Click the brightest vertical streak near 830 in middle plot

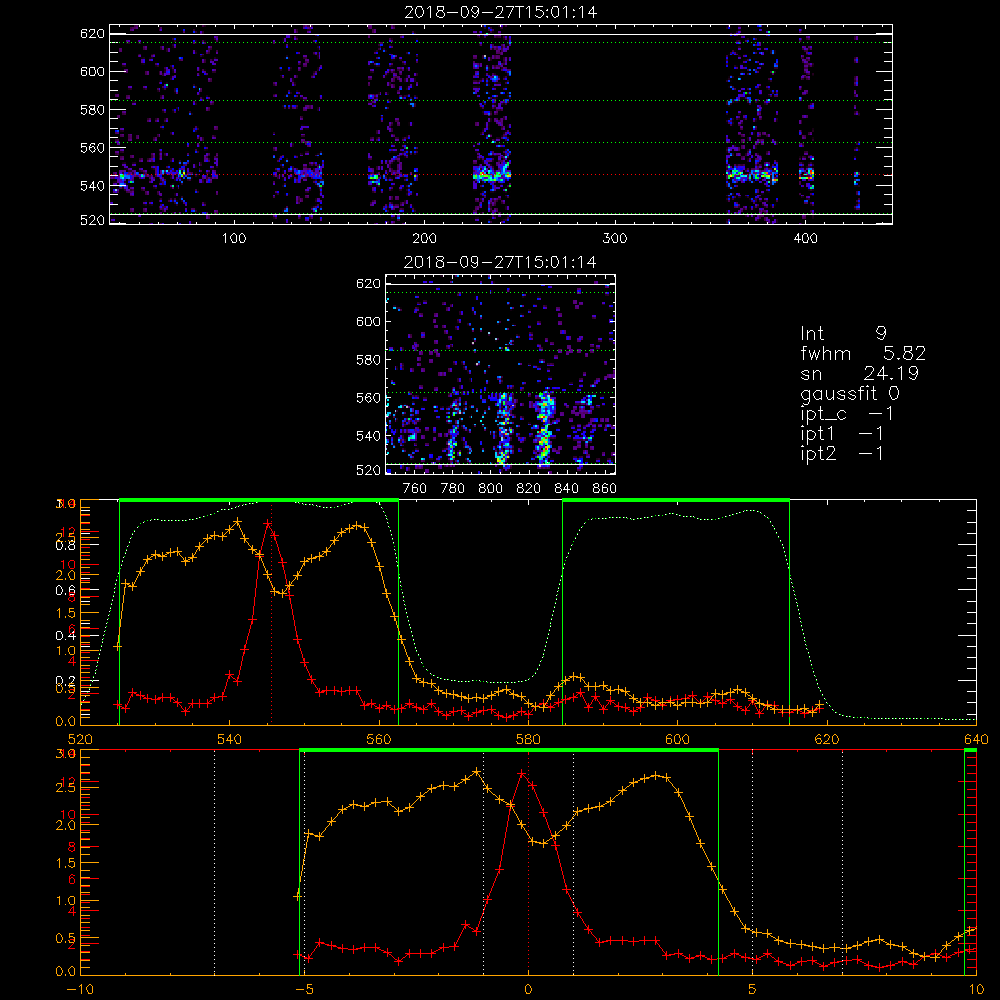[x=544, y=427]
